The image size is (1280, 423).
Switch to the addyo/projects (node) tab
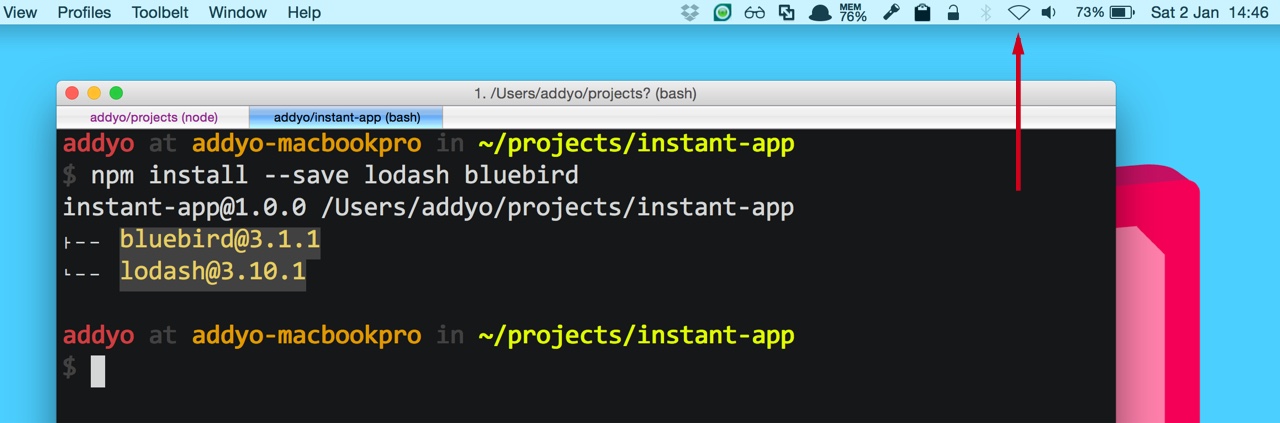tap(154, 118)
